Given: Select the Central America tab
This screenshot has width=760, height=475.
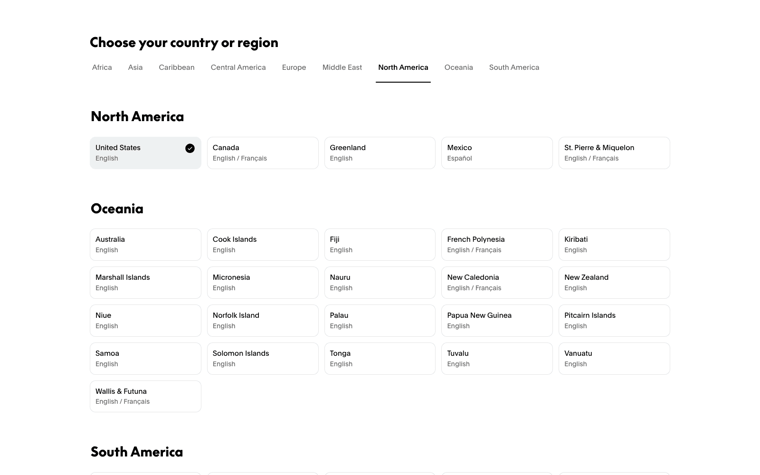Looking at the screenshot, I should pos(238,67).
